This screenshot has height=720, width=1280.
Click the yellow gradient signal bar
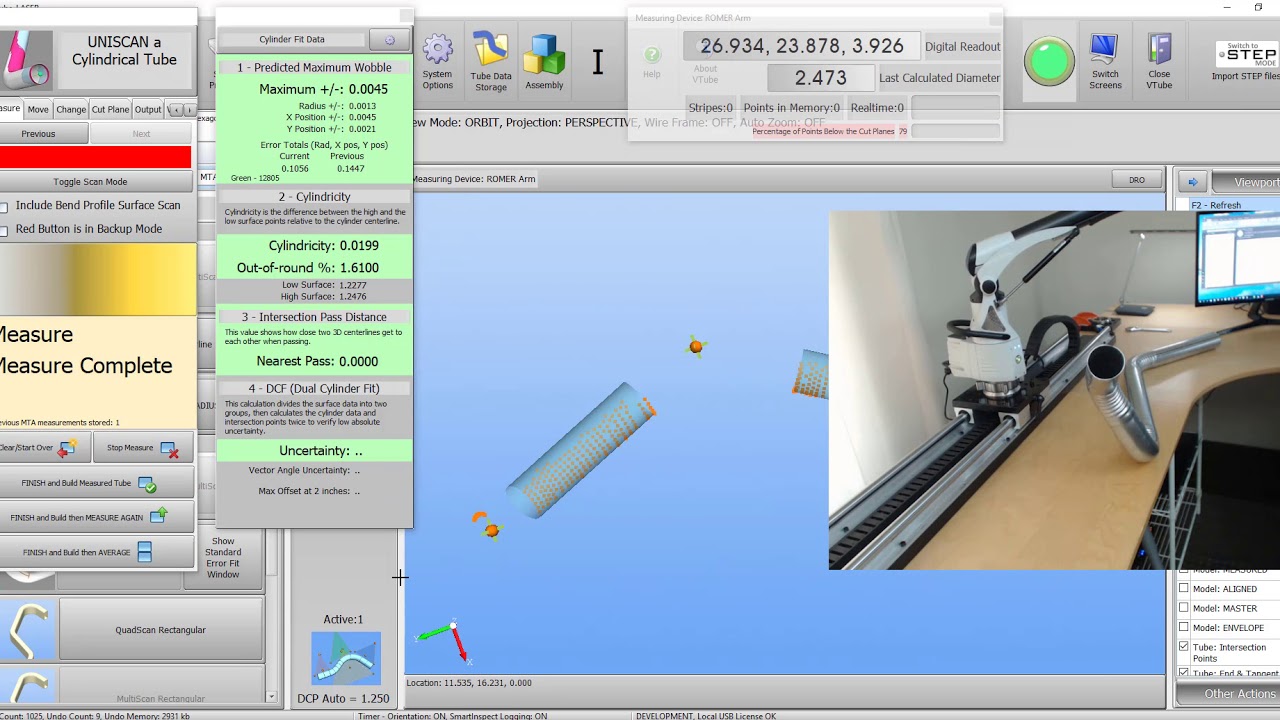point(97,281)
